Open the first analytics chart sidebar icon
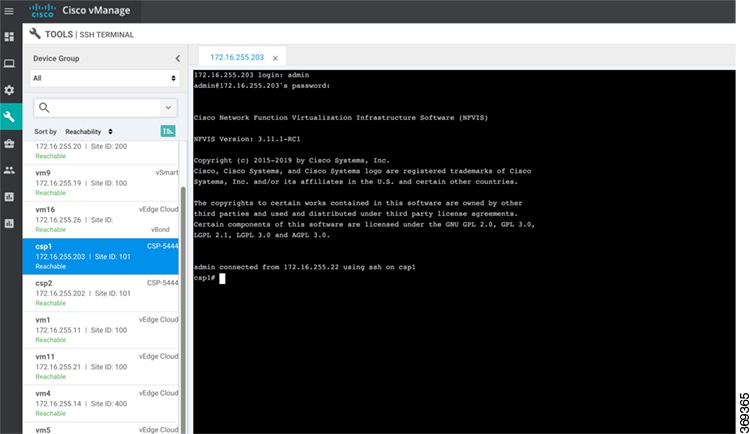 pyautogui.click(x=9, y=197)
